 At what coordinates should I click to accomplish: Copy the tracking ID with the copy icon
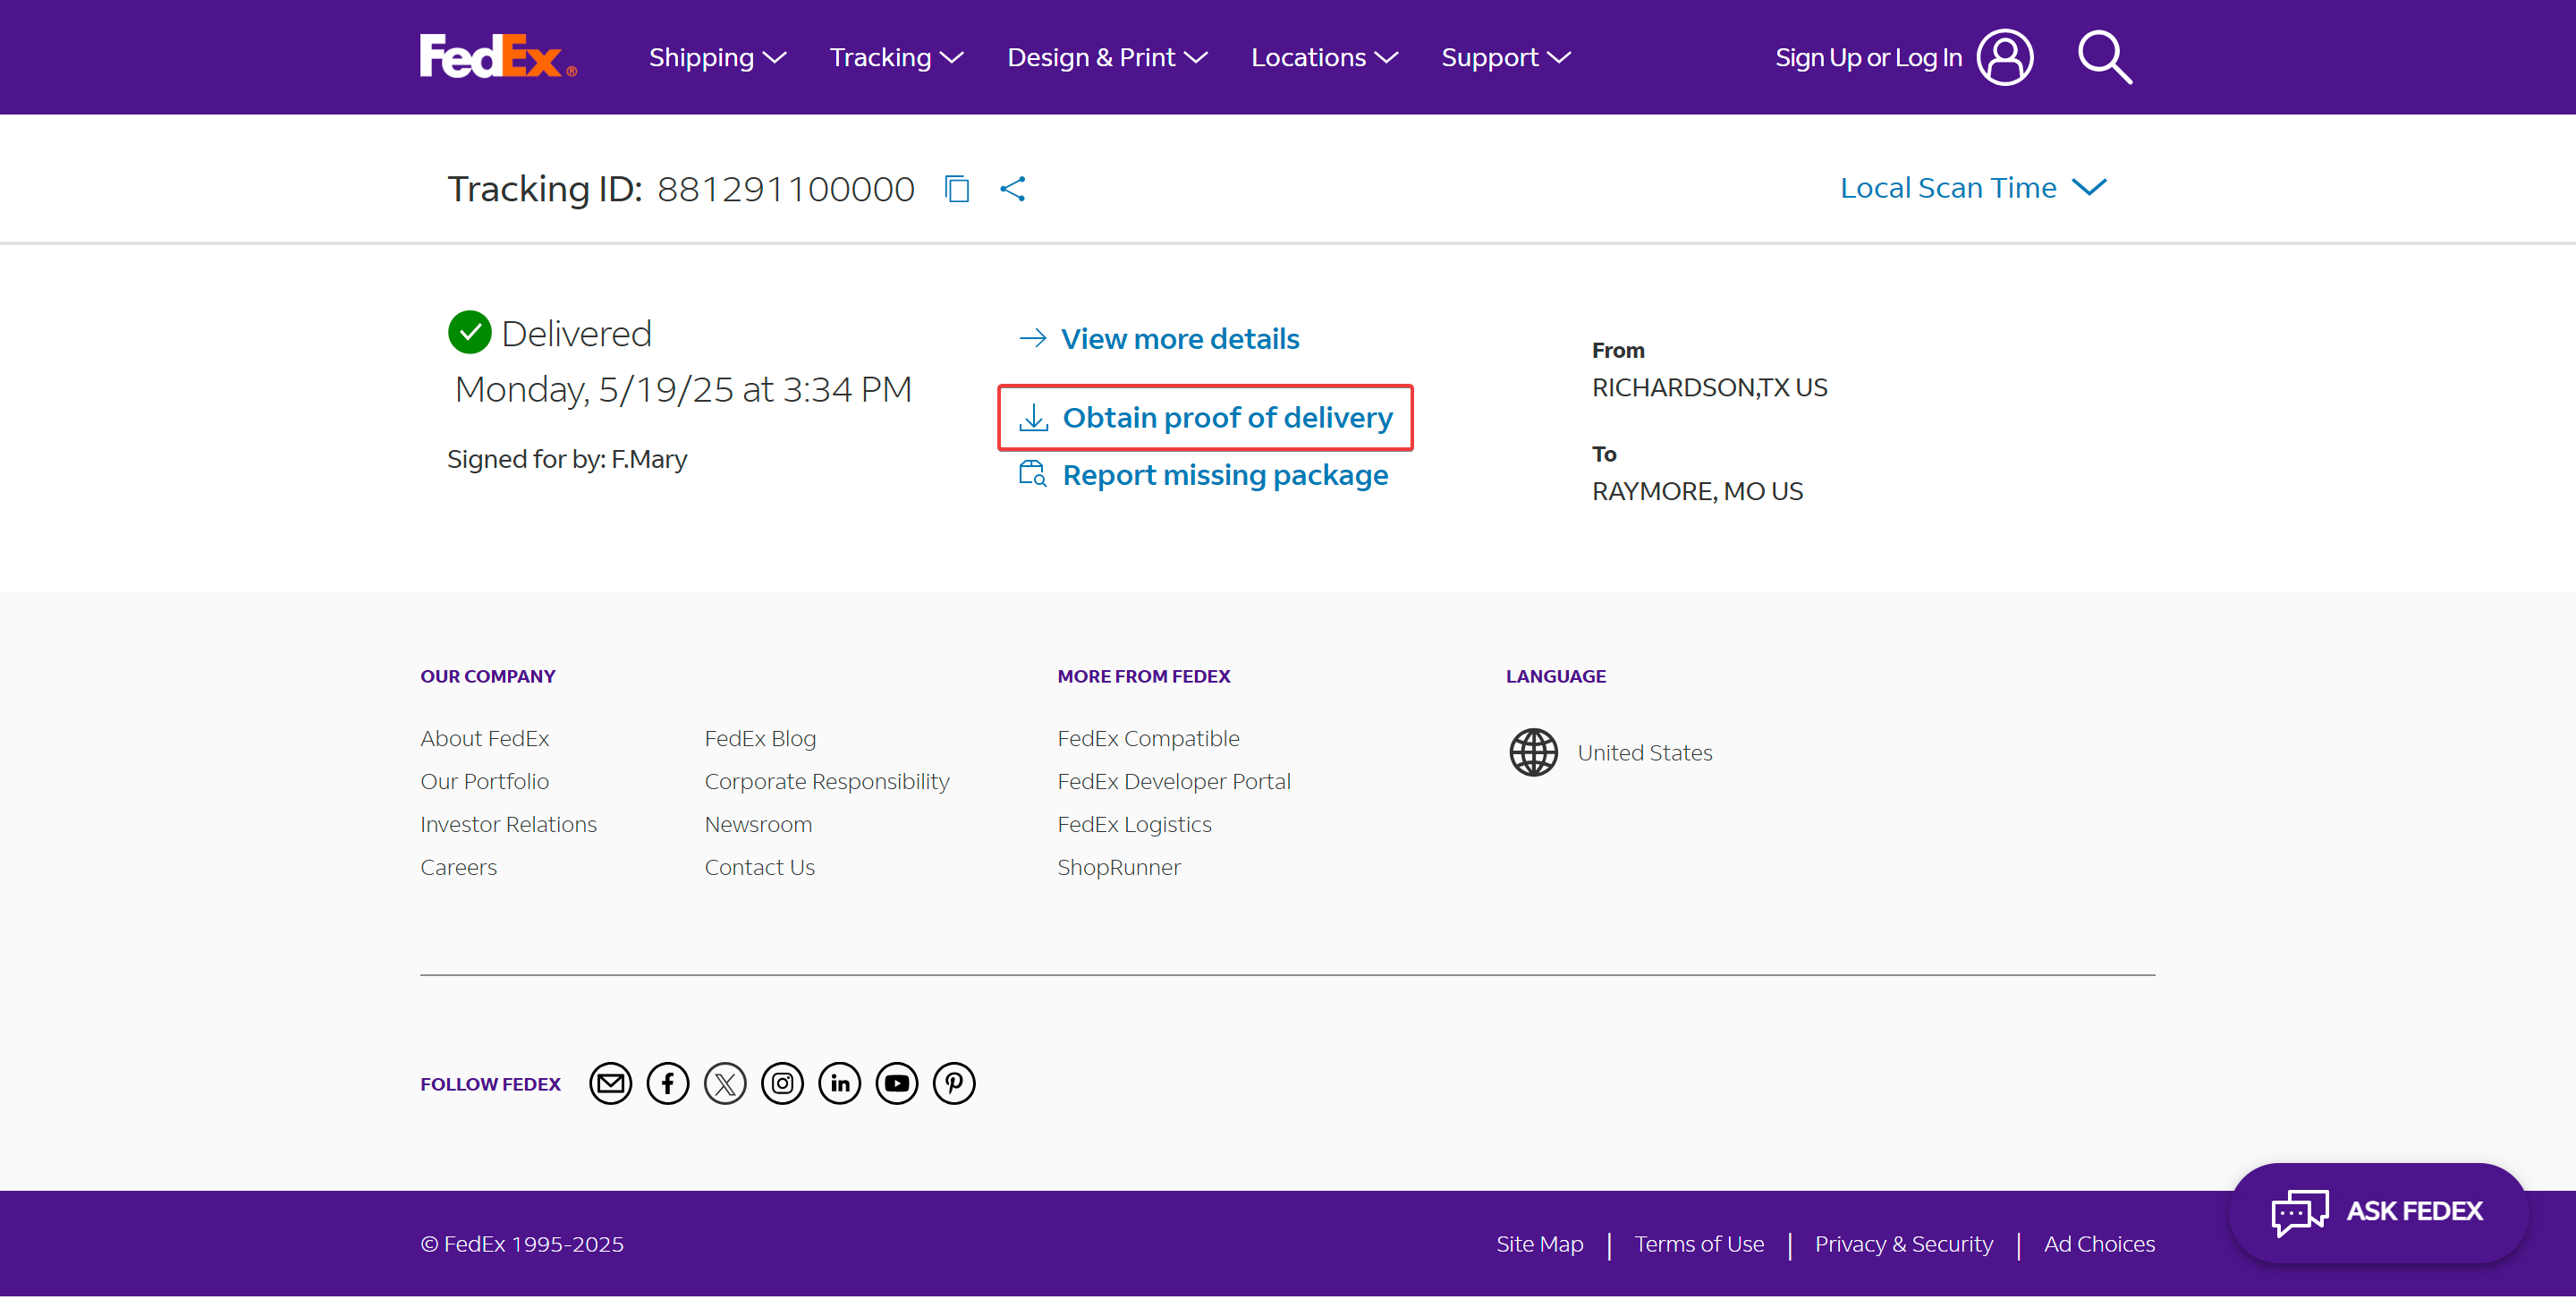957,188
